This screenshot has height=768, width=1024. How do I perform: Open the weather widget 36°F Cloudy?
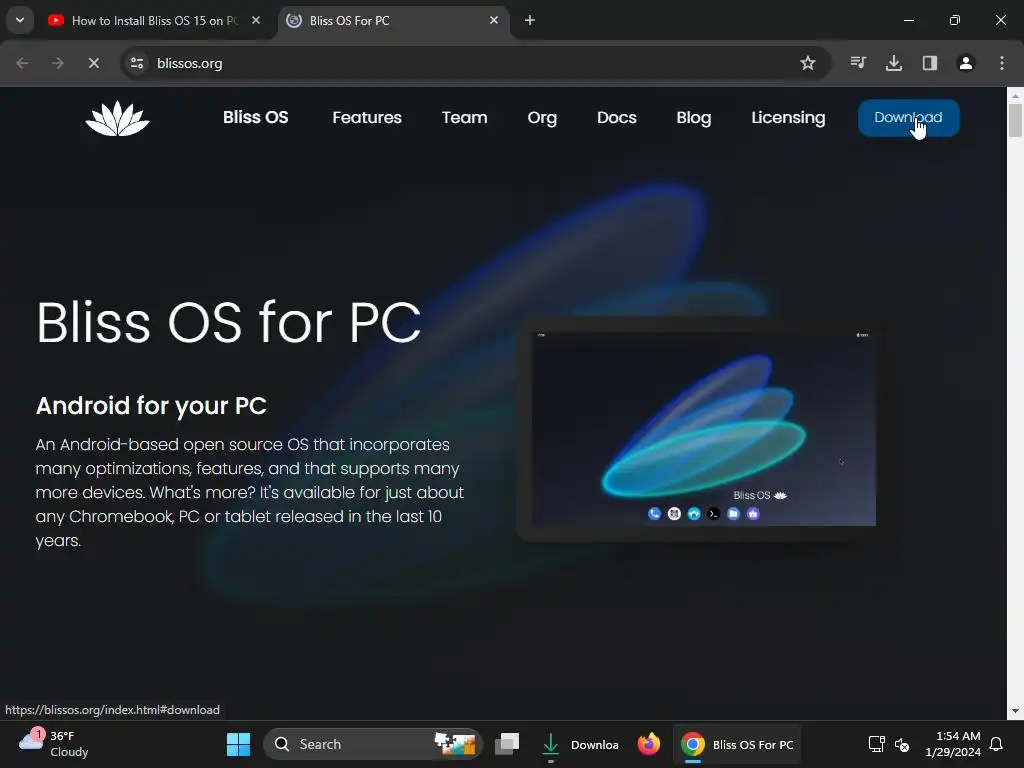(x=54, y=744)
